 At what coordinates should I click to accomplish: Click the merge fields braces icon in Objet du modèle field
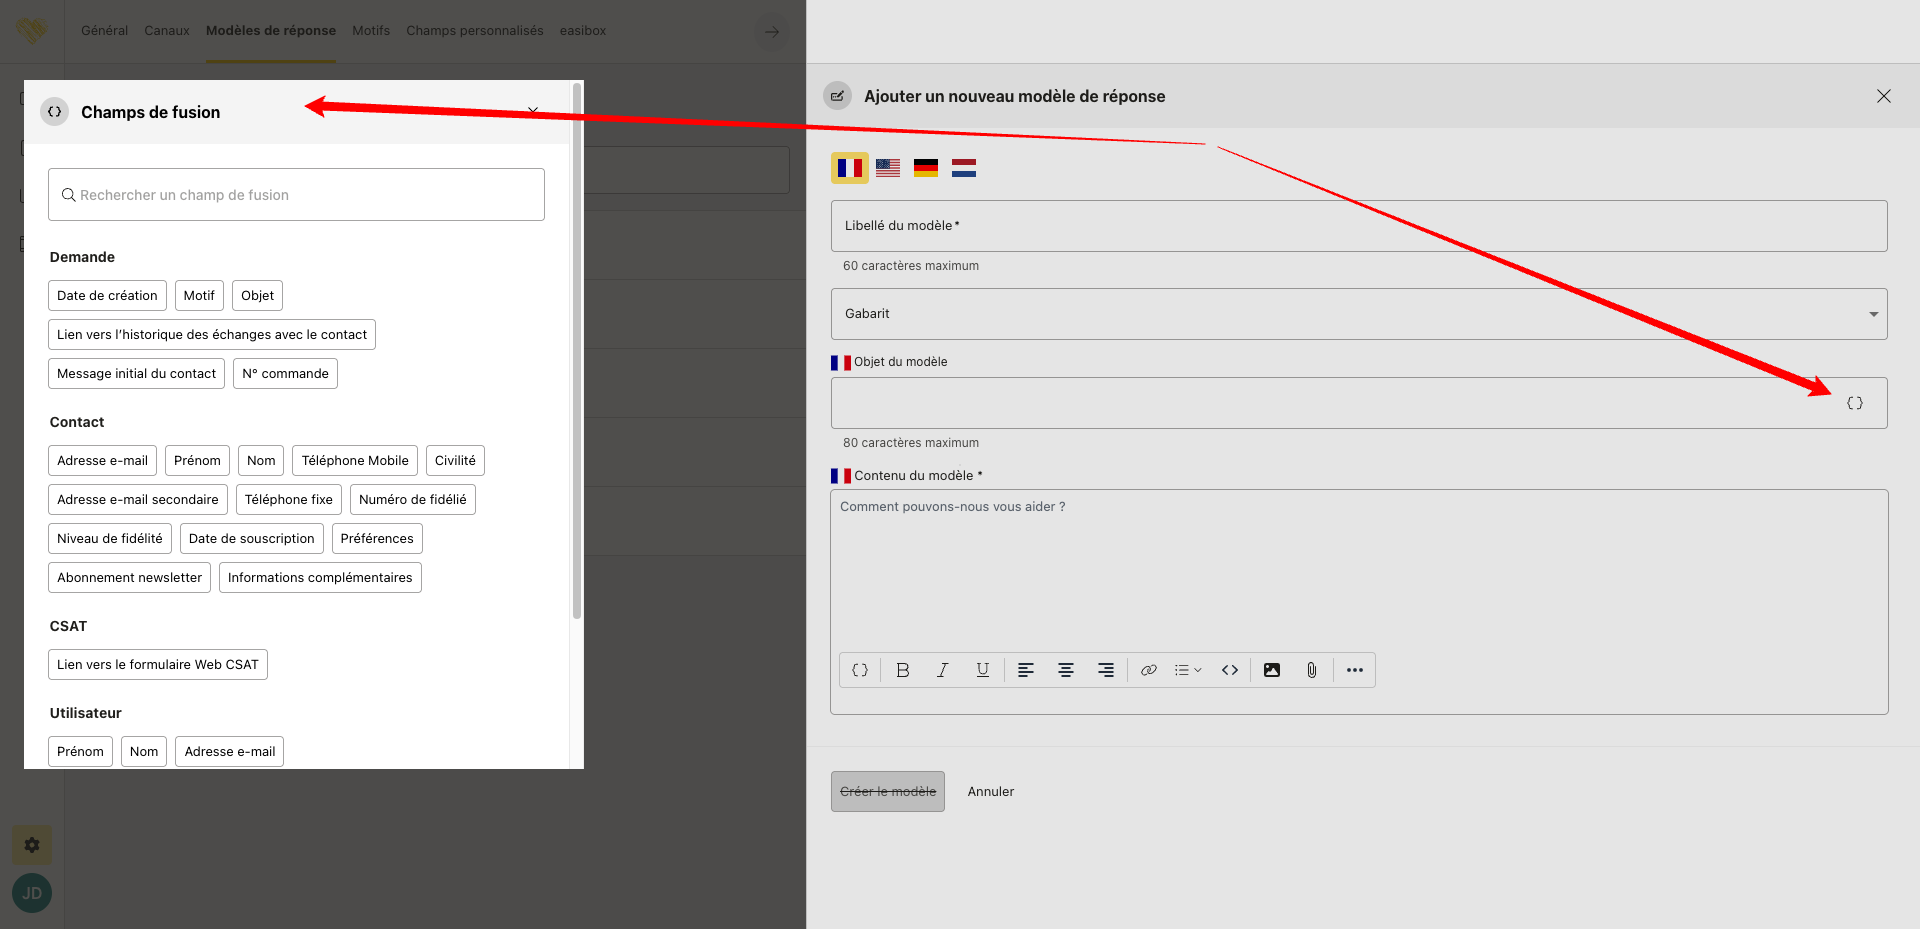pos(1854,403)
